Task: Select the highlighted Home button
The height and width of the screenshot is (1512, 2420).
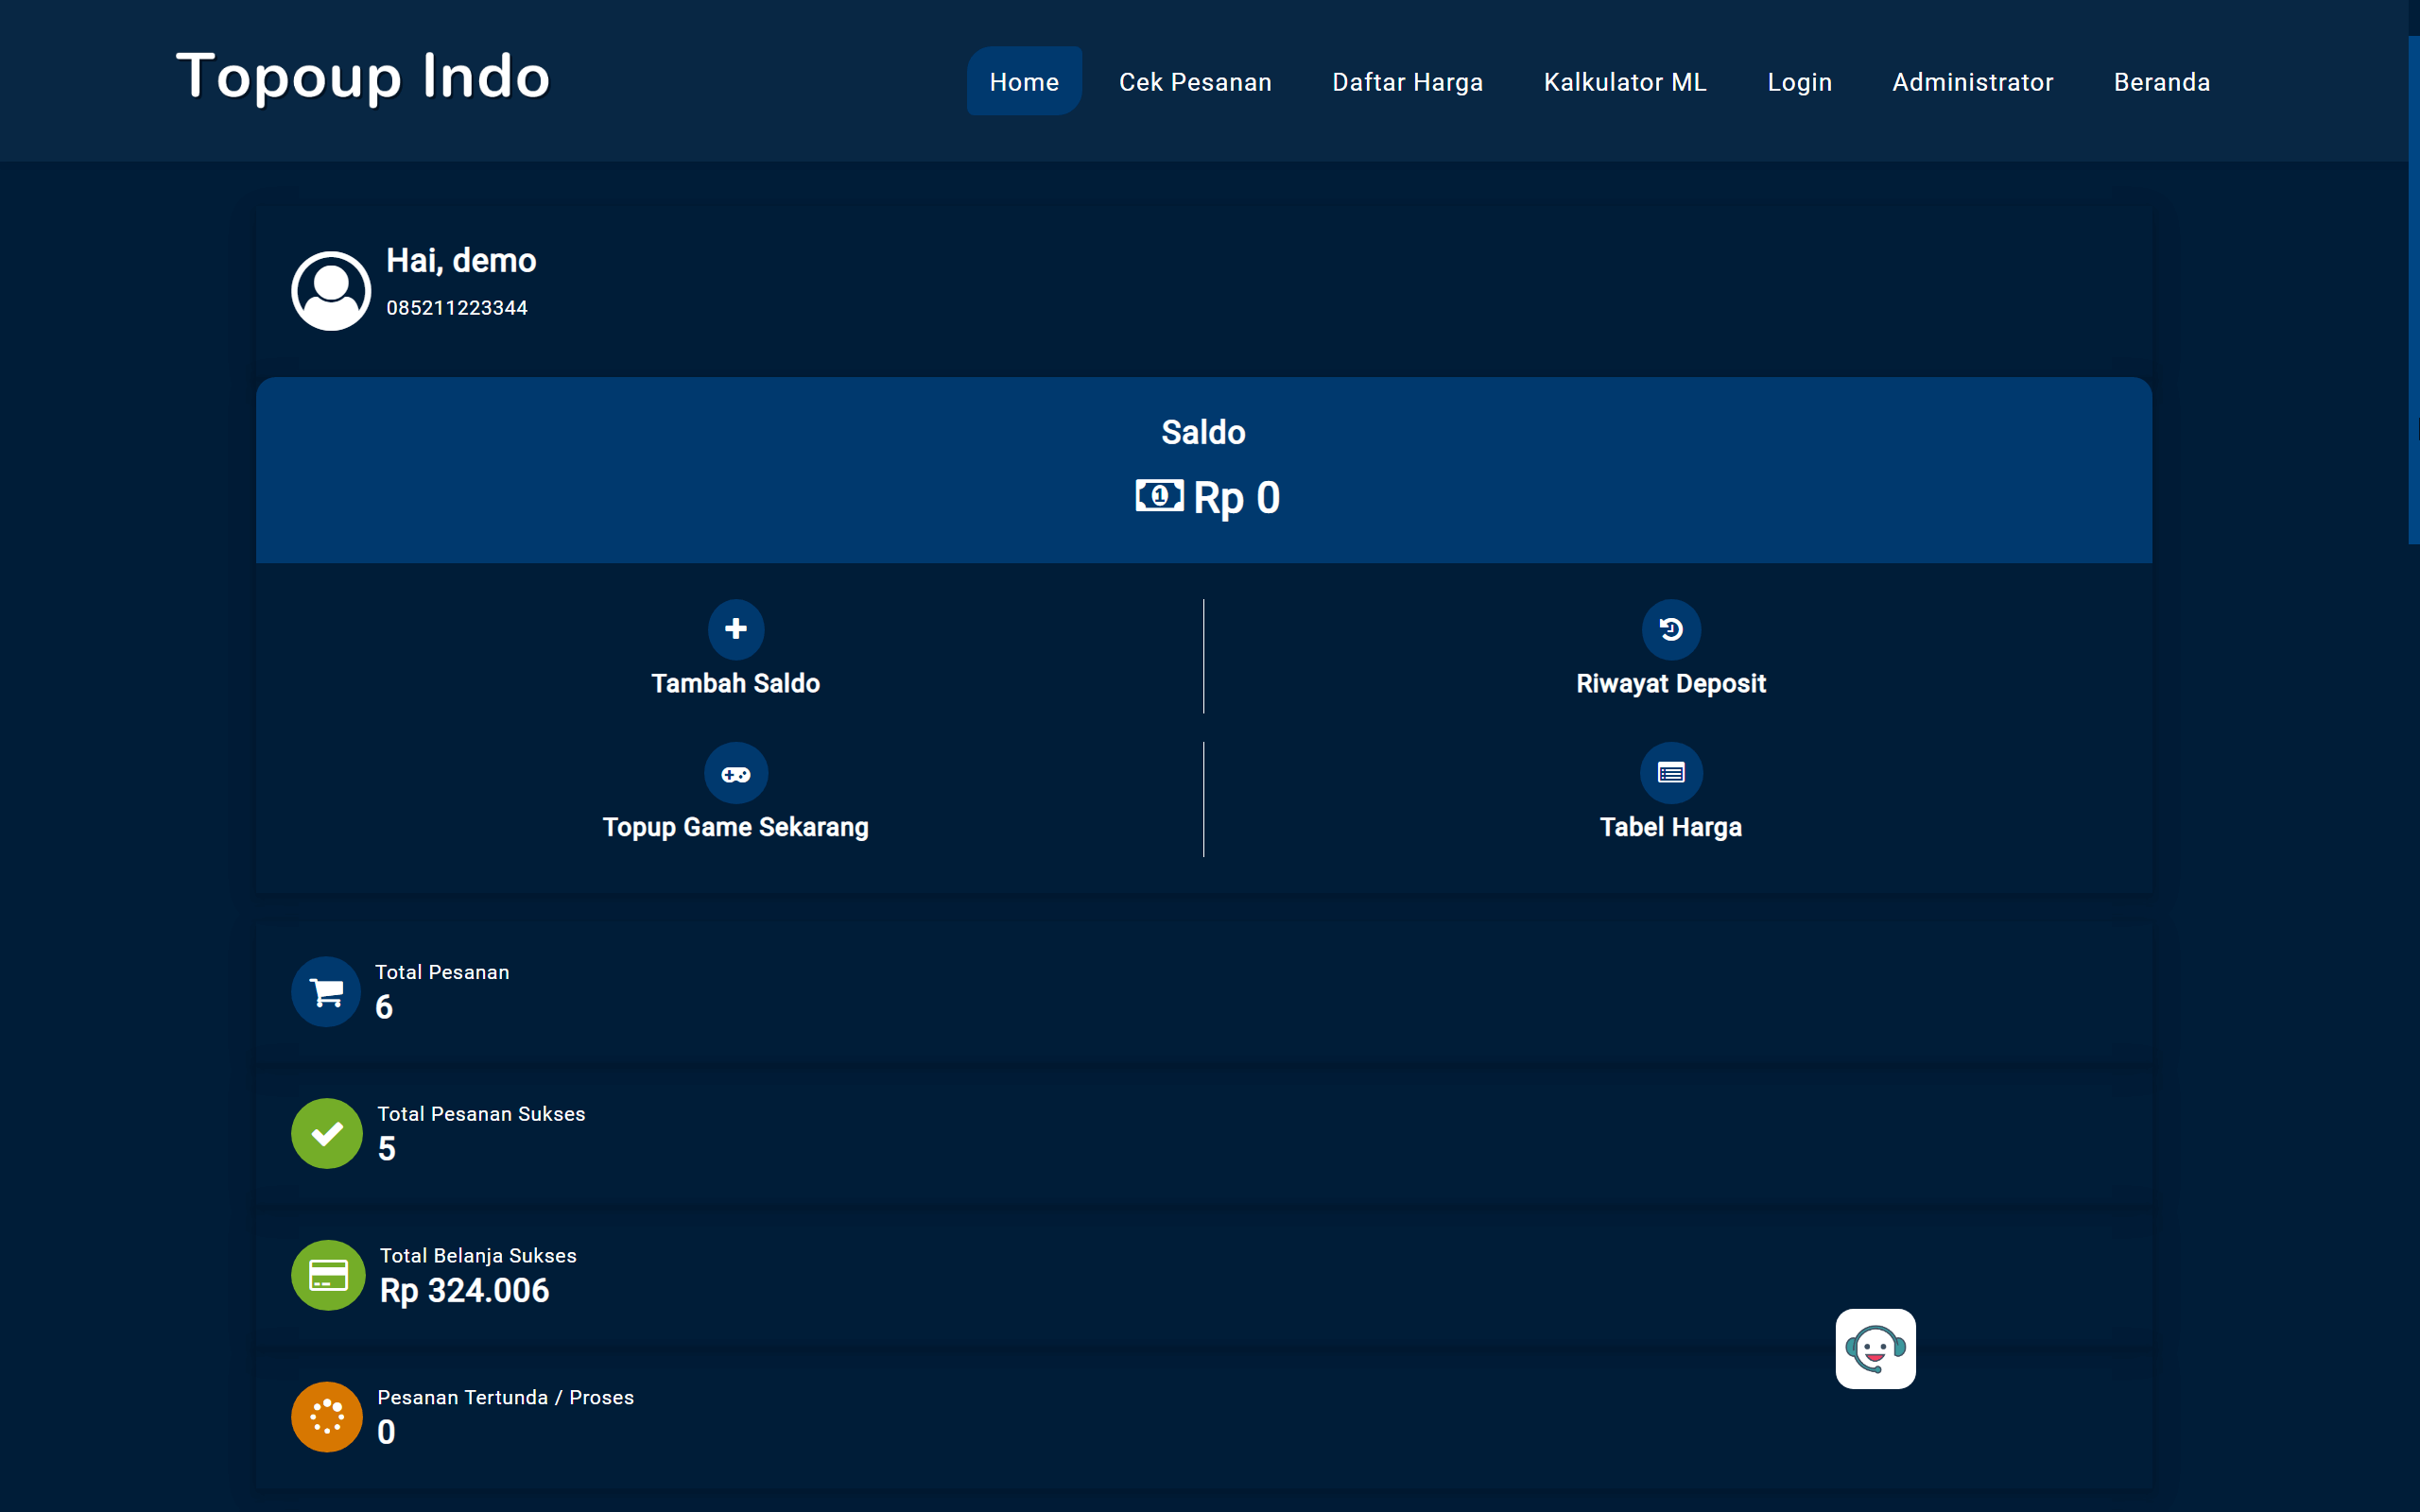Action: pyautogui.click(x=1024, y=81)
